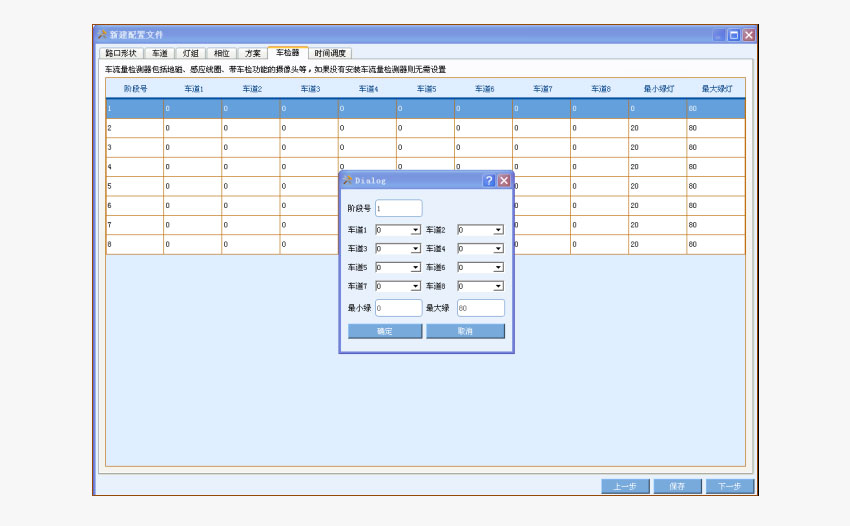
Task: Open the 车道4 dropdown
Action: [497, 249]
